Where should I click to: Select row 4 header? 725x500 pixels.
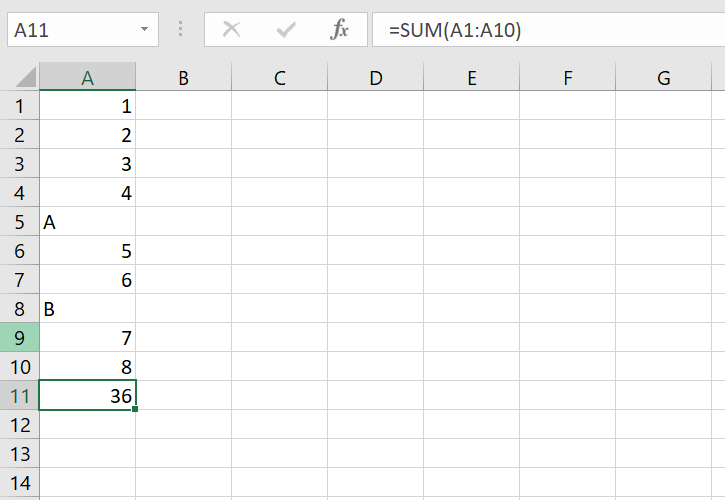coord(19,192)
